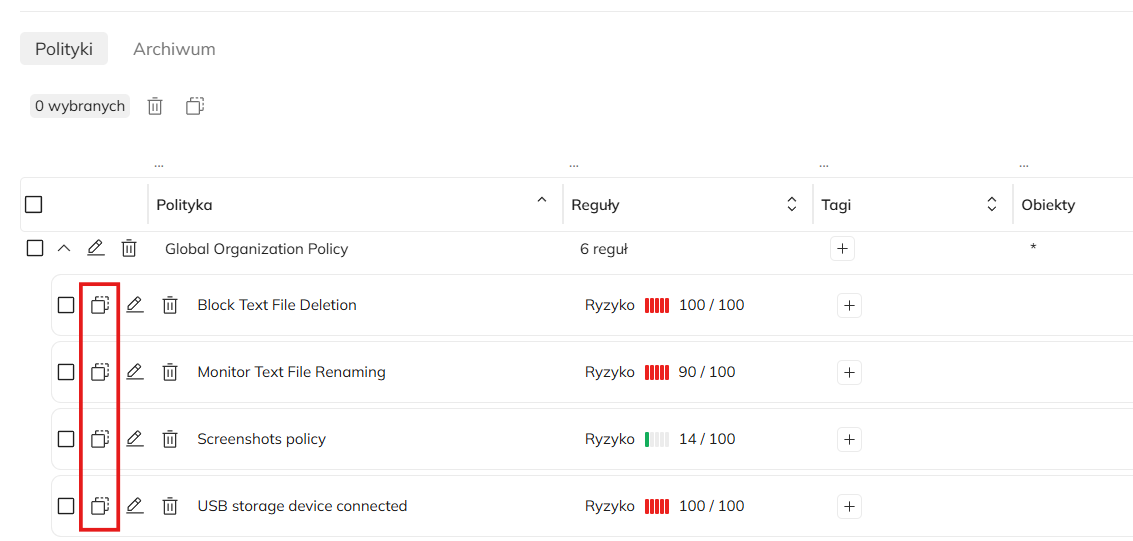Click the risk bar of Screenshots policy
Screen dimensions: 1133x541
coord(657,439)
